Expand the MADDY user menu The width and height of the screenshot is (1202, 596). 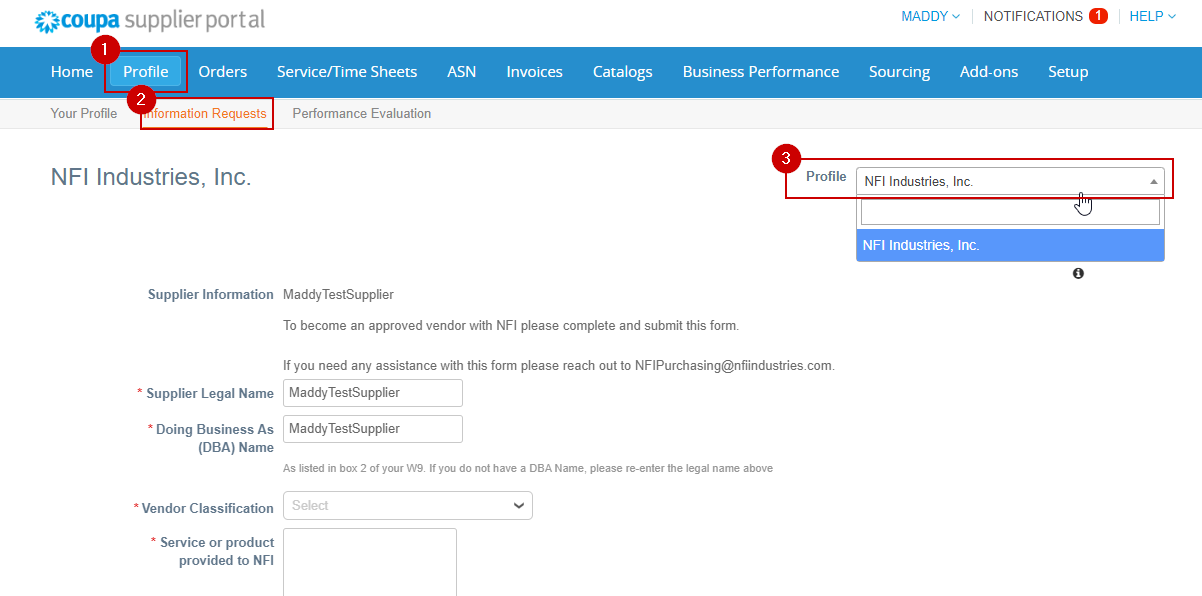pyautogui.click(x=931, y=17)
